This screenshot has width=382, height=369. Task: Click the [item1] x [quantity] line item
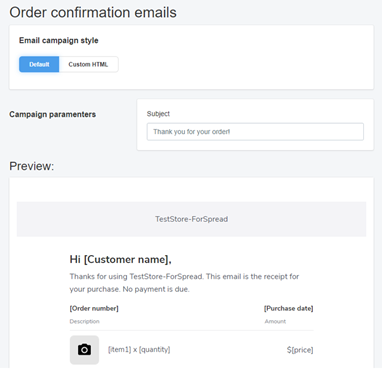point(139,349)
